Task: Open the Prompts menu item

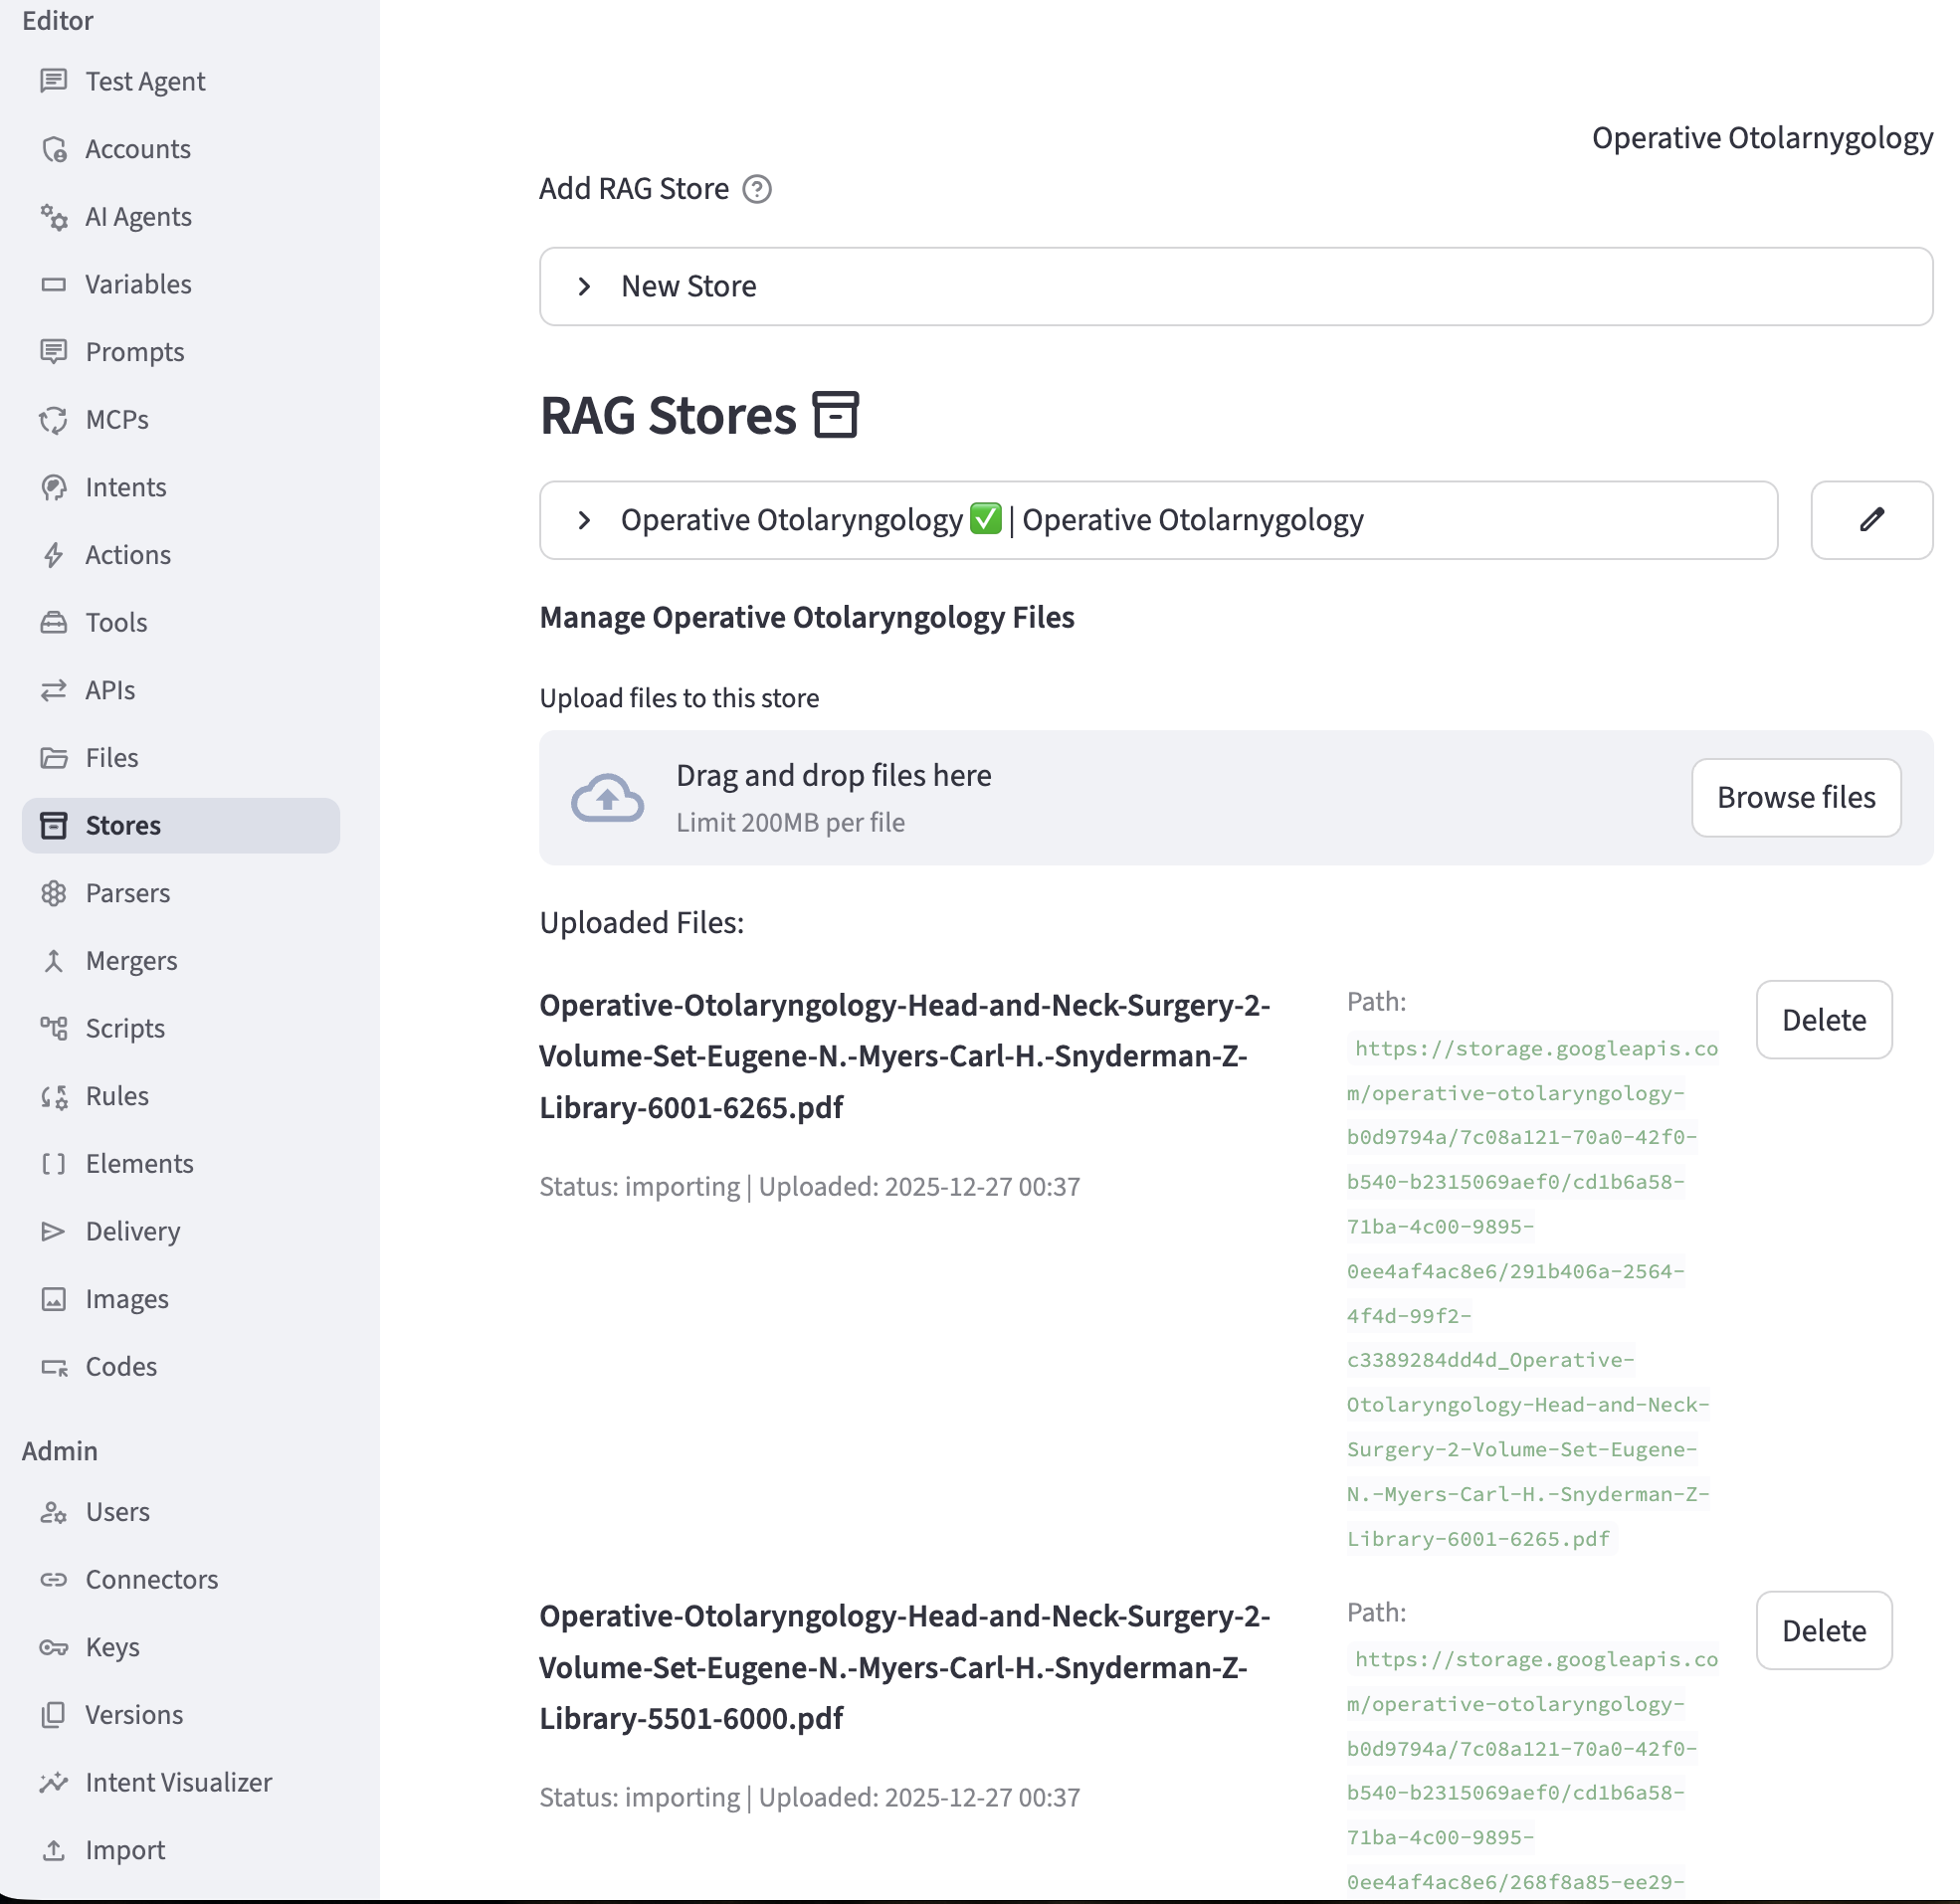Action: click(134, 352)
